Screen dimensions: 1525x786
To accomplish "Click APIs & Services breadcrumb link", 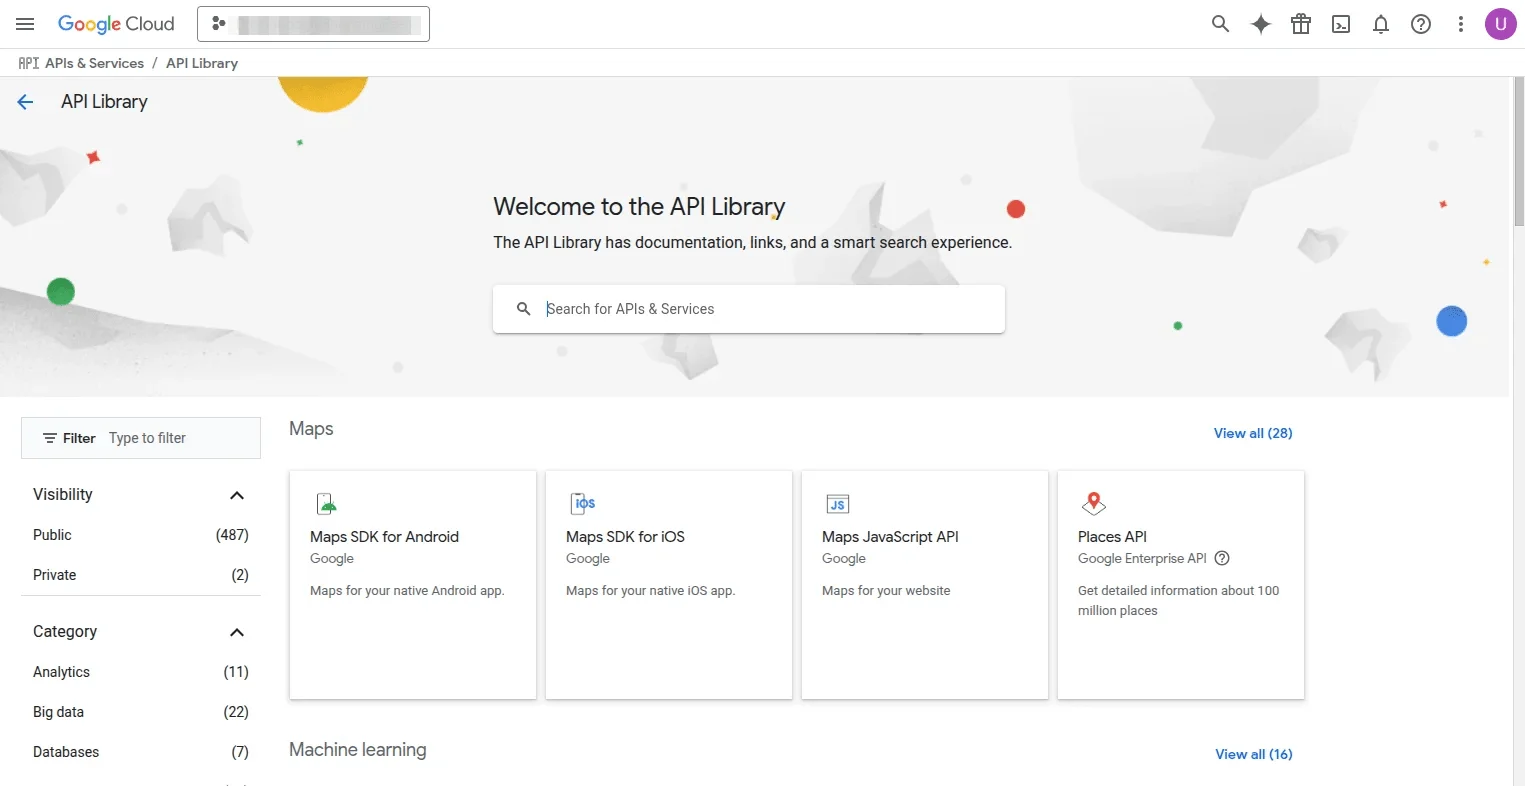I will [x=94, y=63].
